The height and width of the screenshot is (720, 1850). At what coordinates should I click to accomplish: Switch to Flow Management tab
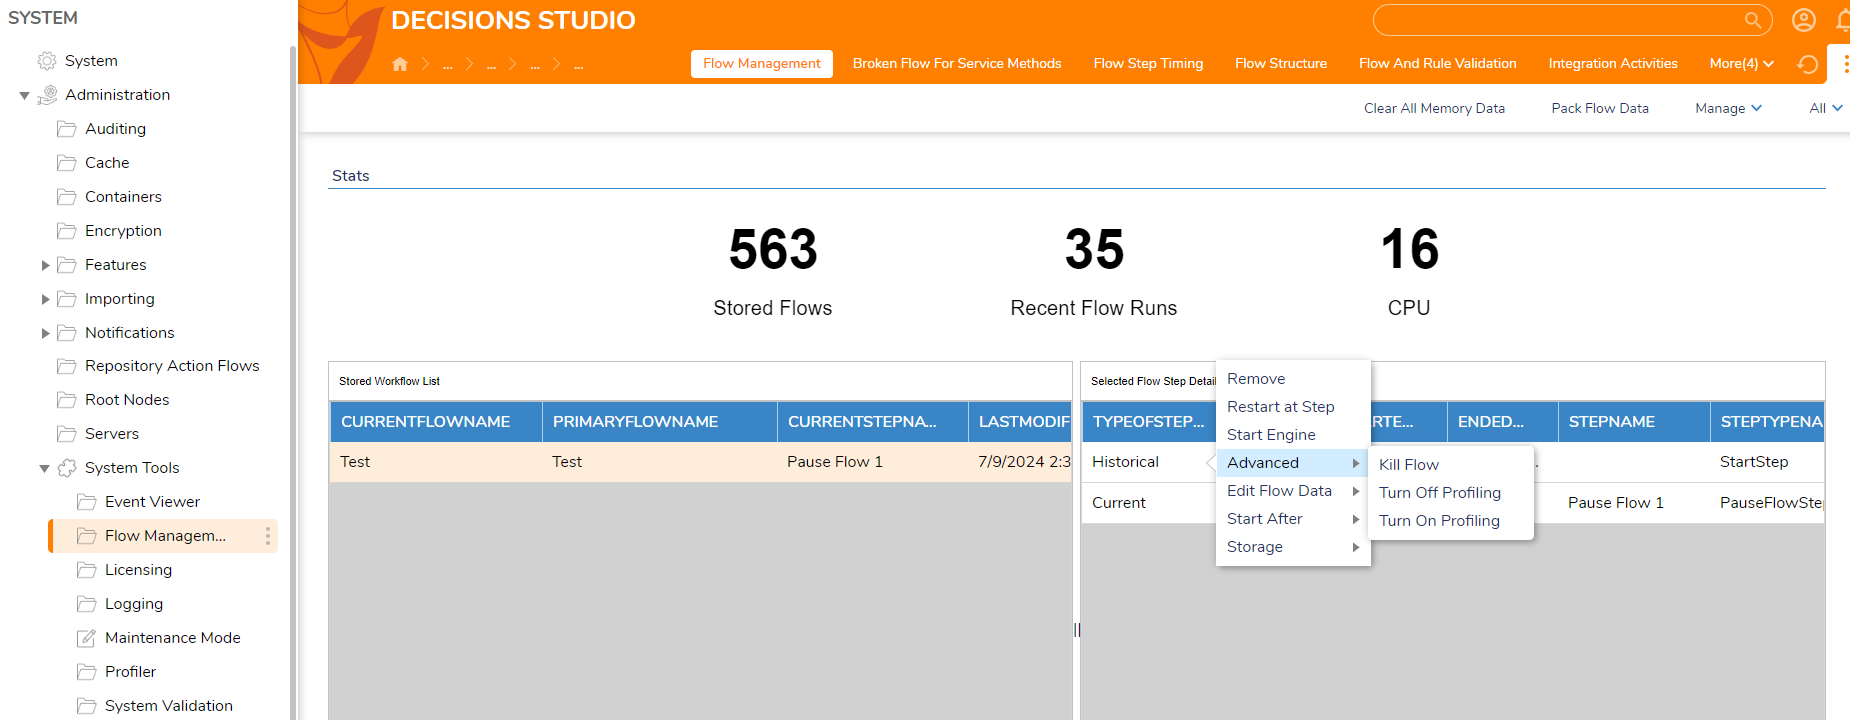[x=762, y=64]
